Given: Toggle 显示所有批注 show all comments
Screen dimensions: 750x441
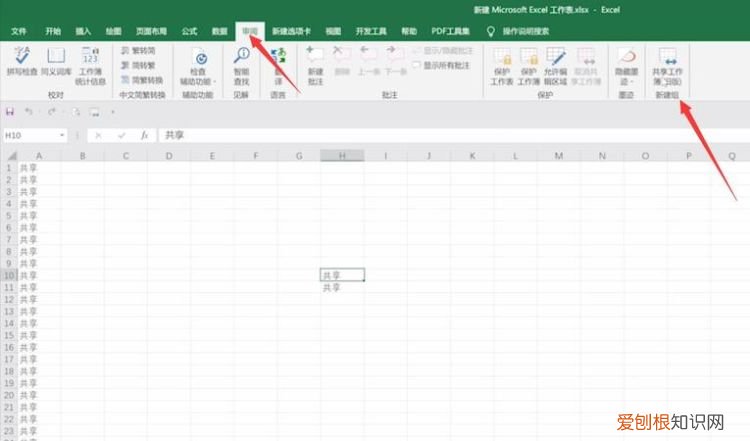Looking at the screenshot, I should click(x=441, y=65).
